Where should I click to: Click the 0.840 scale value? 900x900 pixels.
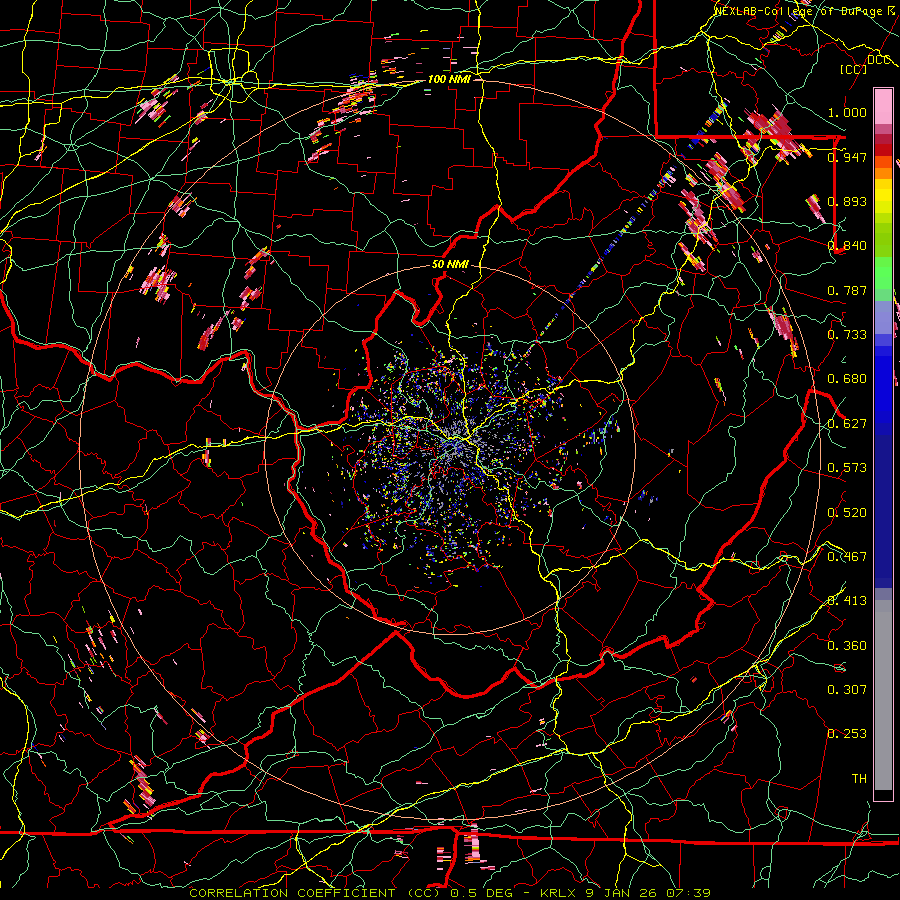click(847, 246)
